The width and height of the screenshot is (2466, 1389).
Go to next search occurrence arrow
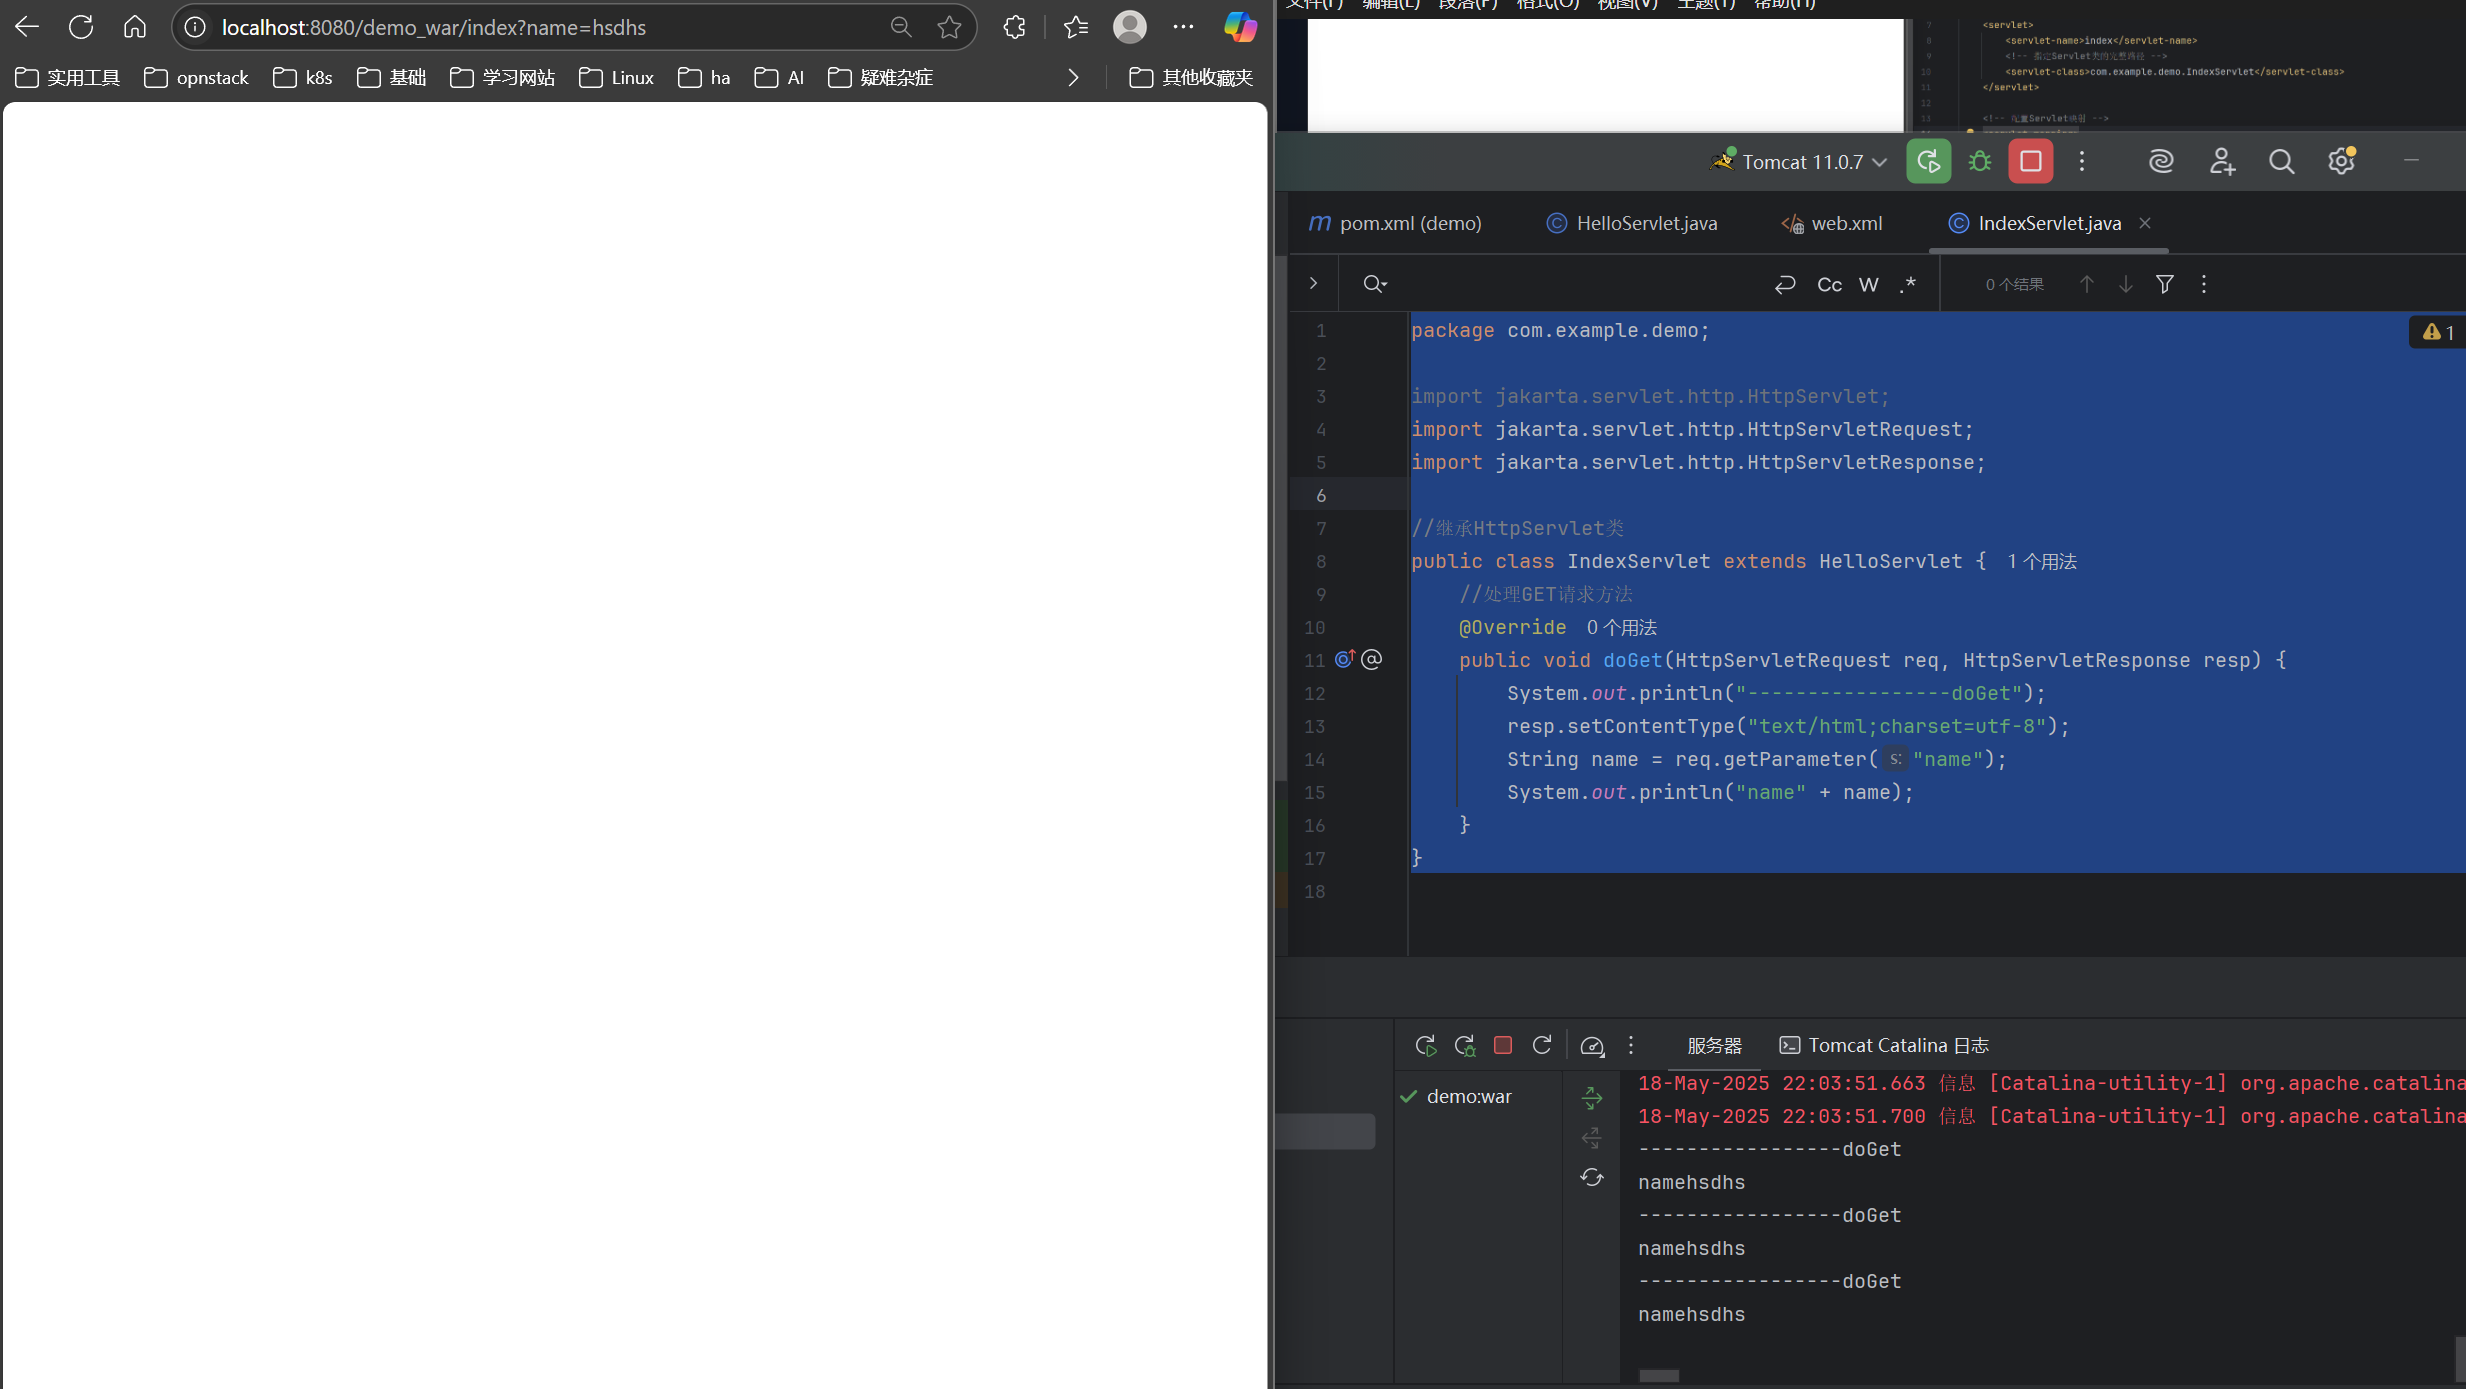[x=2126, y=284]
